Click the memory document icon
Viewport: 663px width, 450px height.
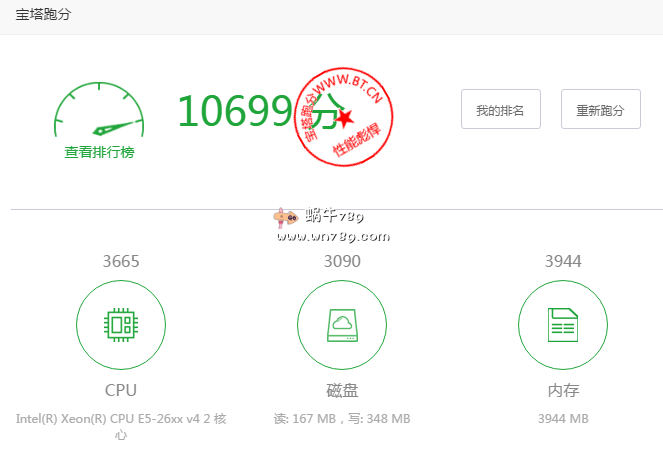coord(562,324)
